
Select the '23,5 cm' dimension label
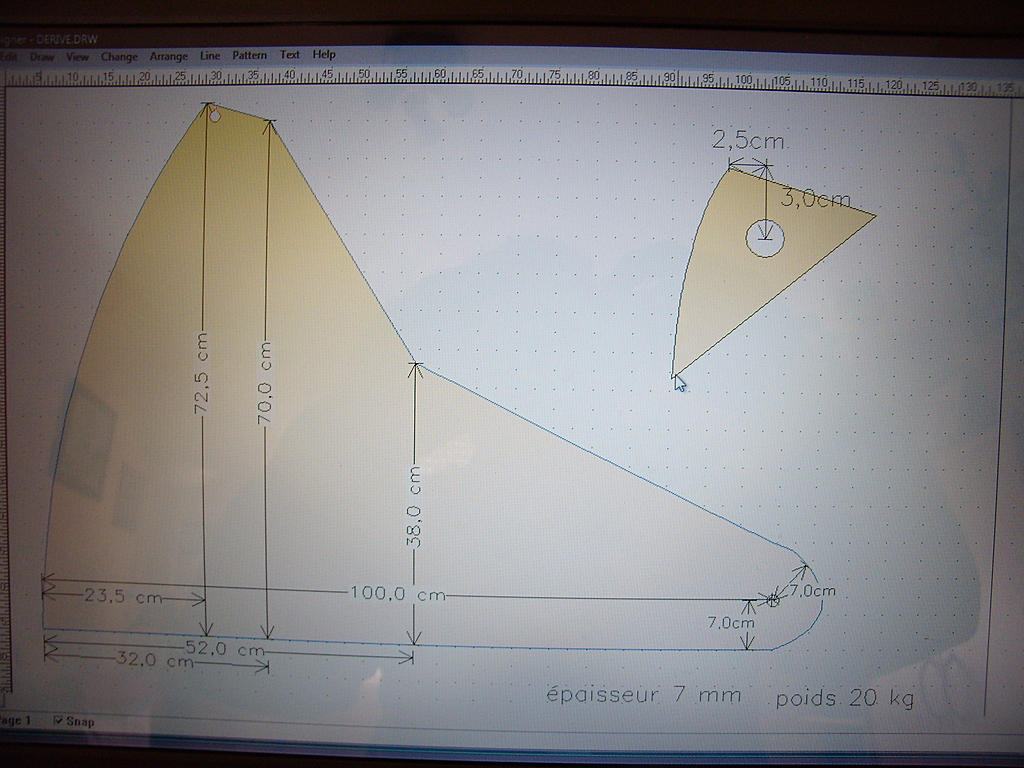click(123, 596)
